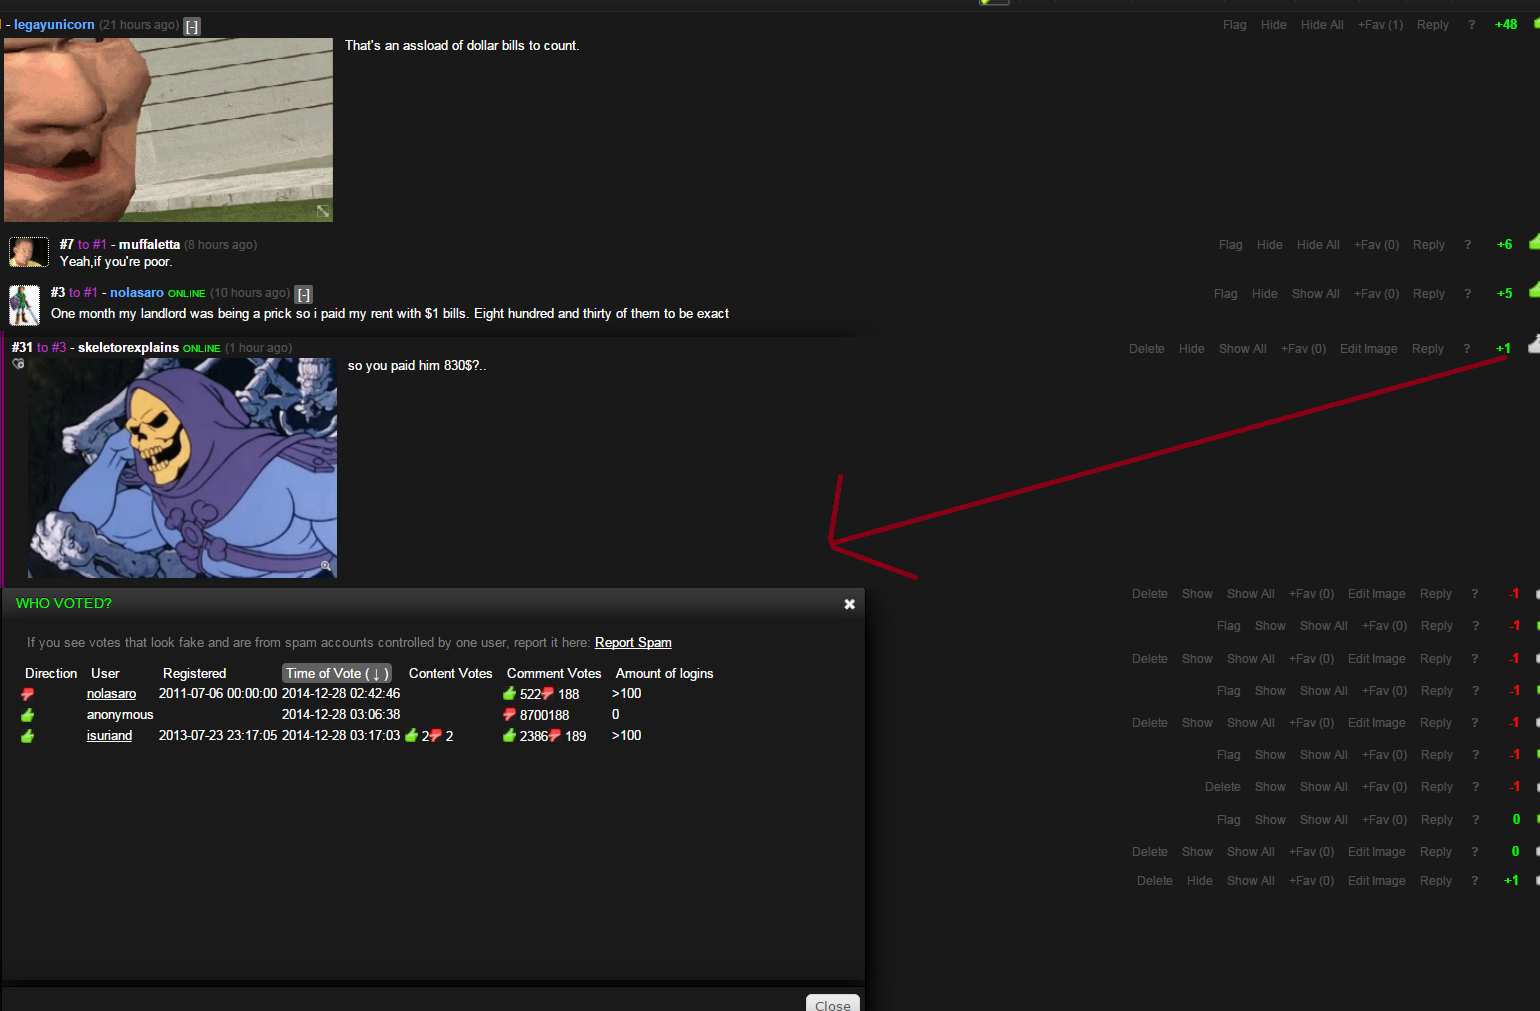
Task: Click thumbs-up icon on legayunicorn's +48 comment
Action: [1536, 24]
